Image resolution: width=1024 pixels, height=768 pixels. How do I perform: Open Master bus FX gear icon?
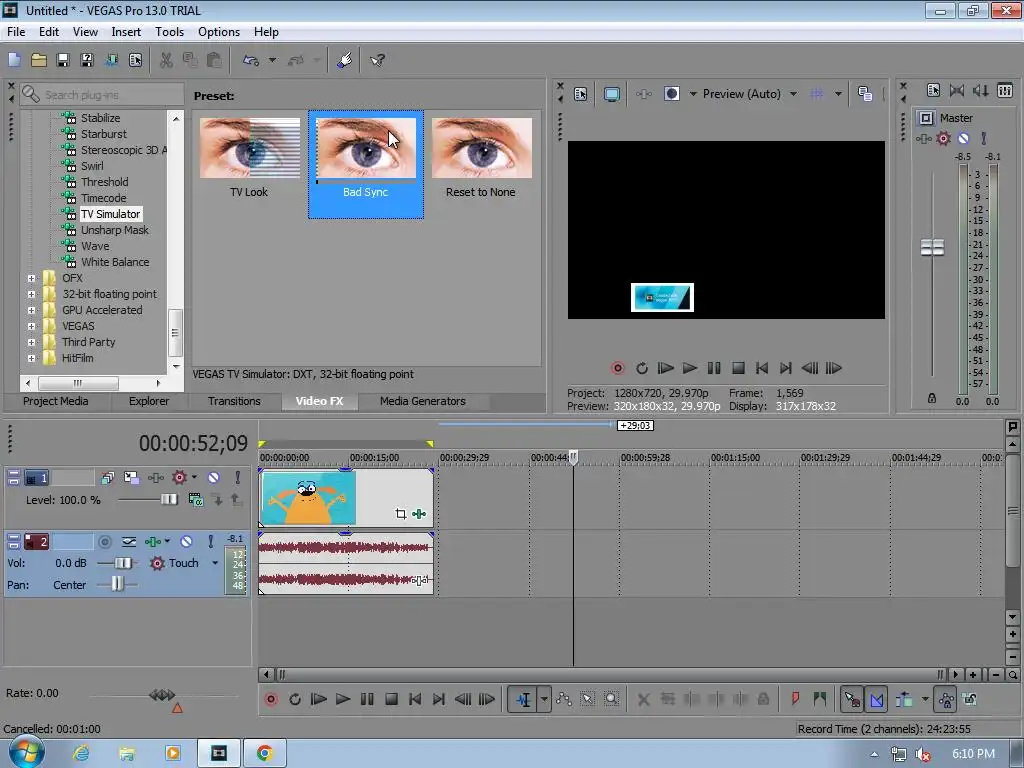[943, 138]
